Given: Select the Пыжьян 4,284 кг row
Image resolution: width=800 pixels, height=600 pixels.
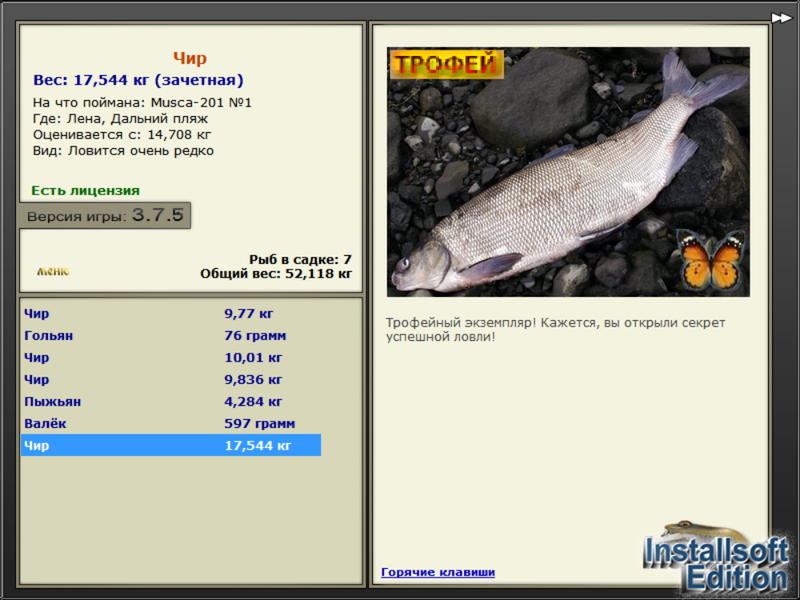Looking at the screenshot, I should tap(171, 401).
